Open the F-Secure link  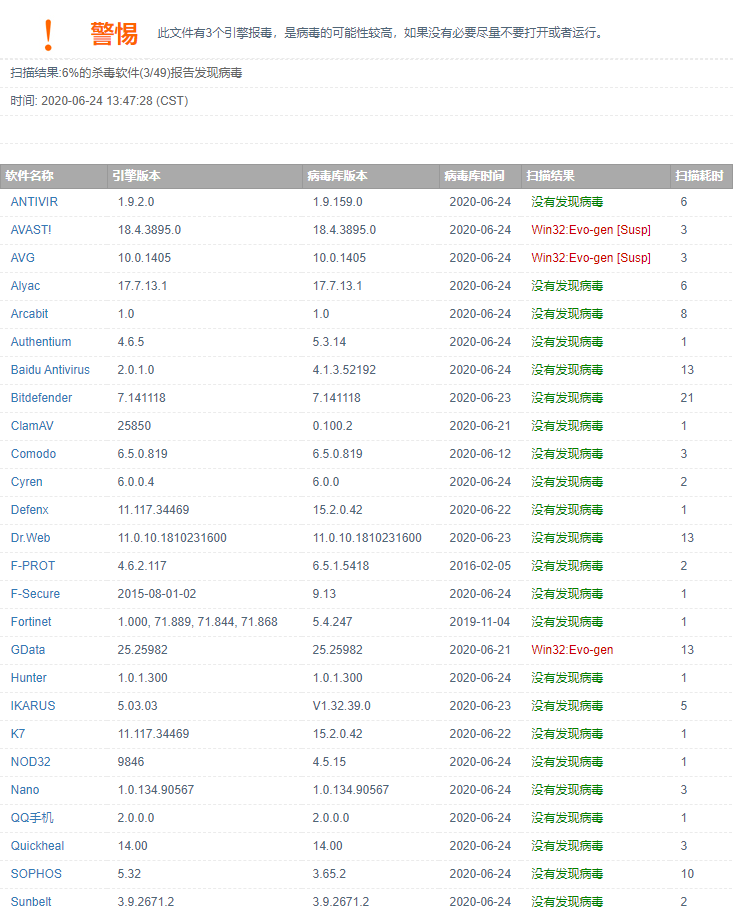point(35,594)
